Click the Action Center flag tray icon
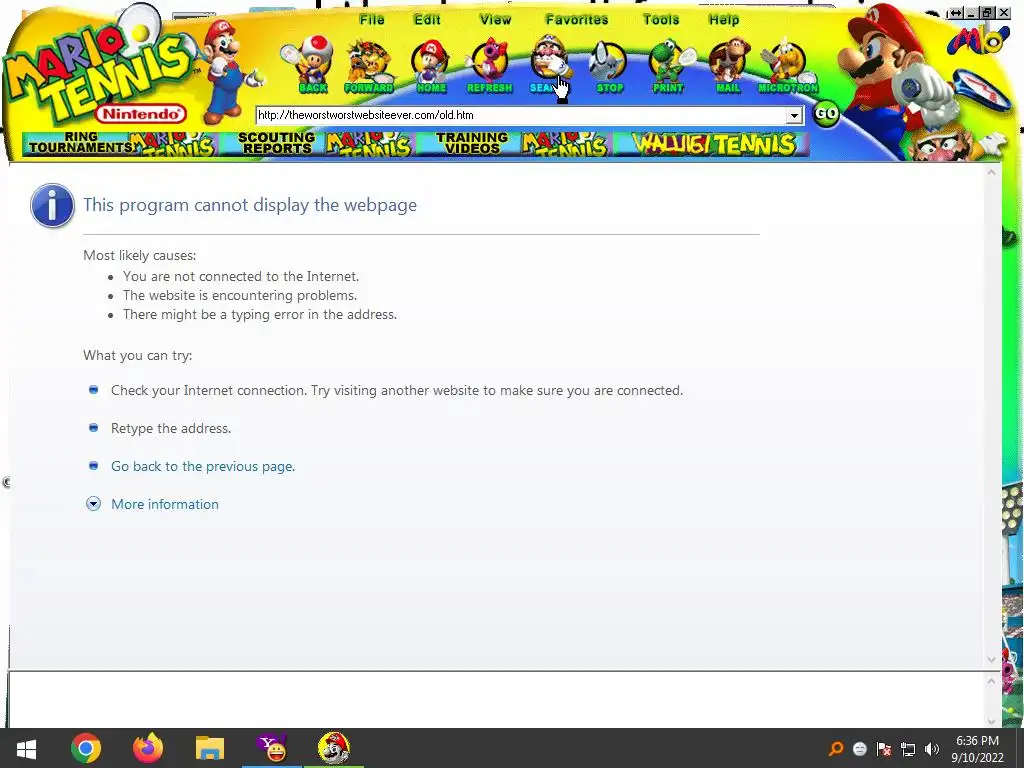The image size is (1024, 768). pyautogui.click(x=884, y=749)
